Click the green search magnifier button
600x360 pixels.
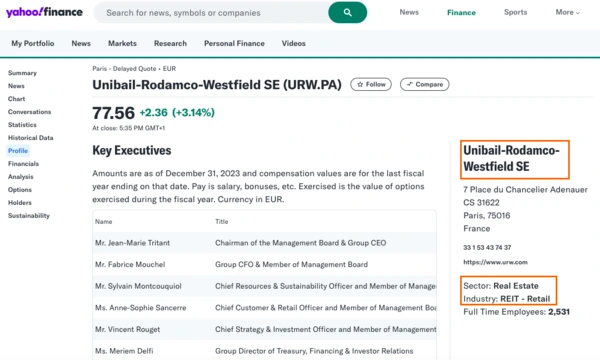(347, 12)
